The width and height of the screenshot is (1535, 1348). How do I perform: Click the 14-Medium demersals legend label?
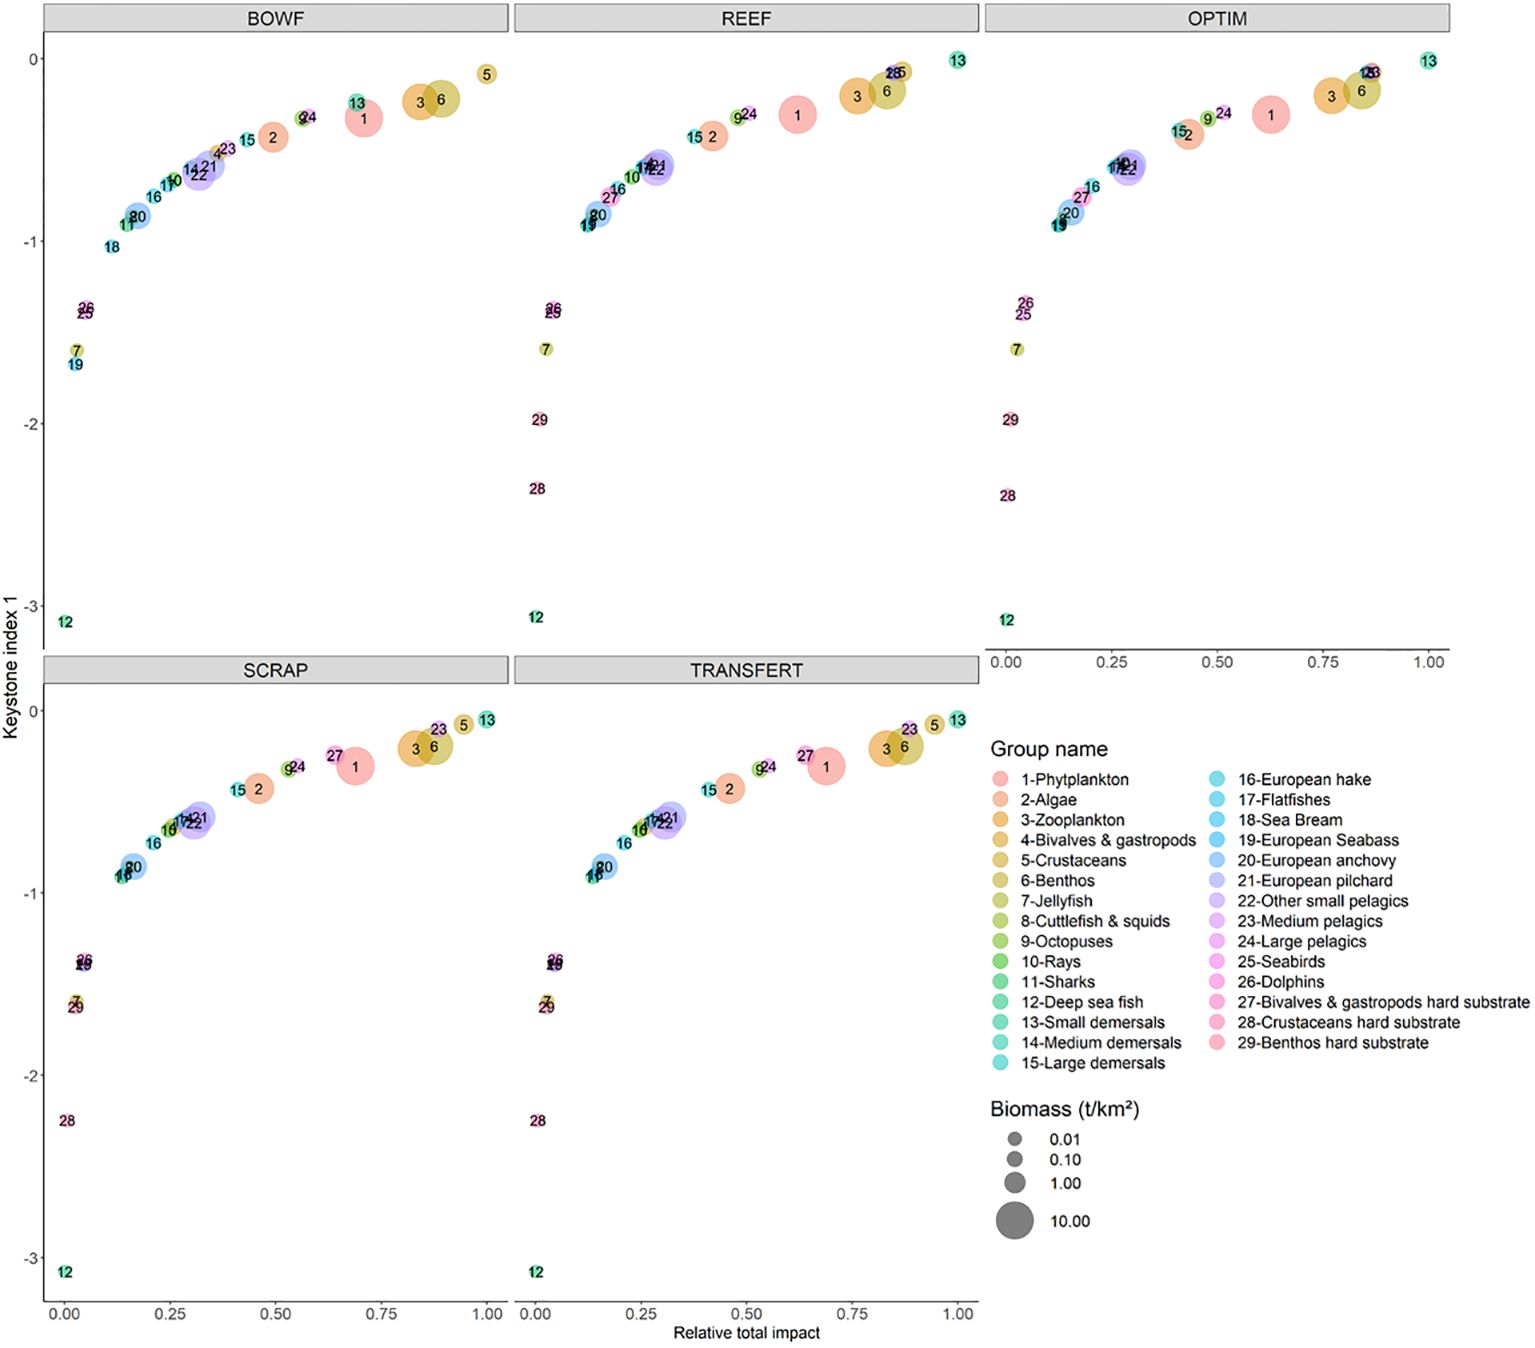[1101, 1043]
